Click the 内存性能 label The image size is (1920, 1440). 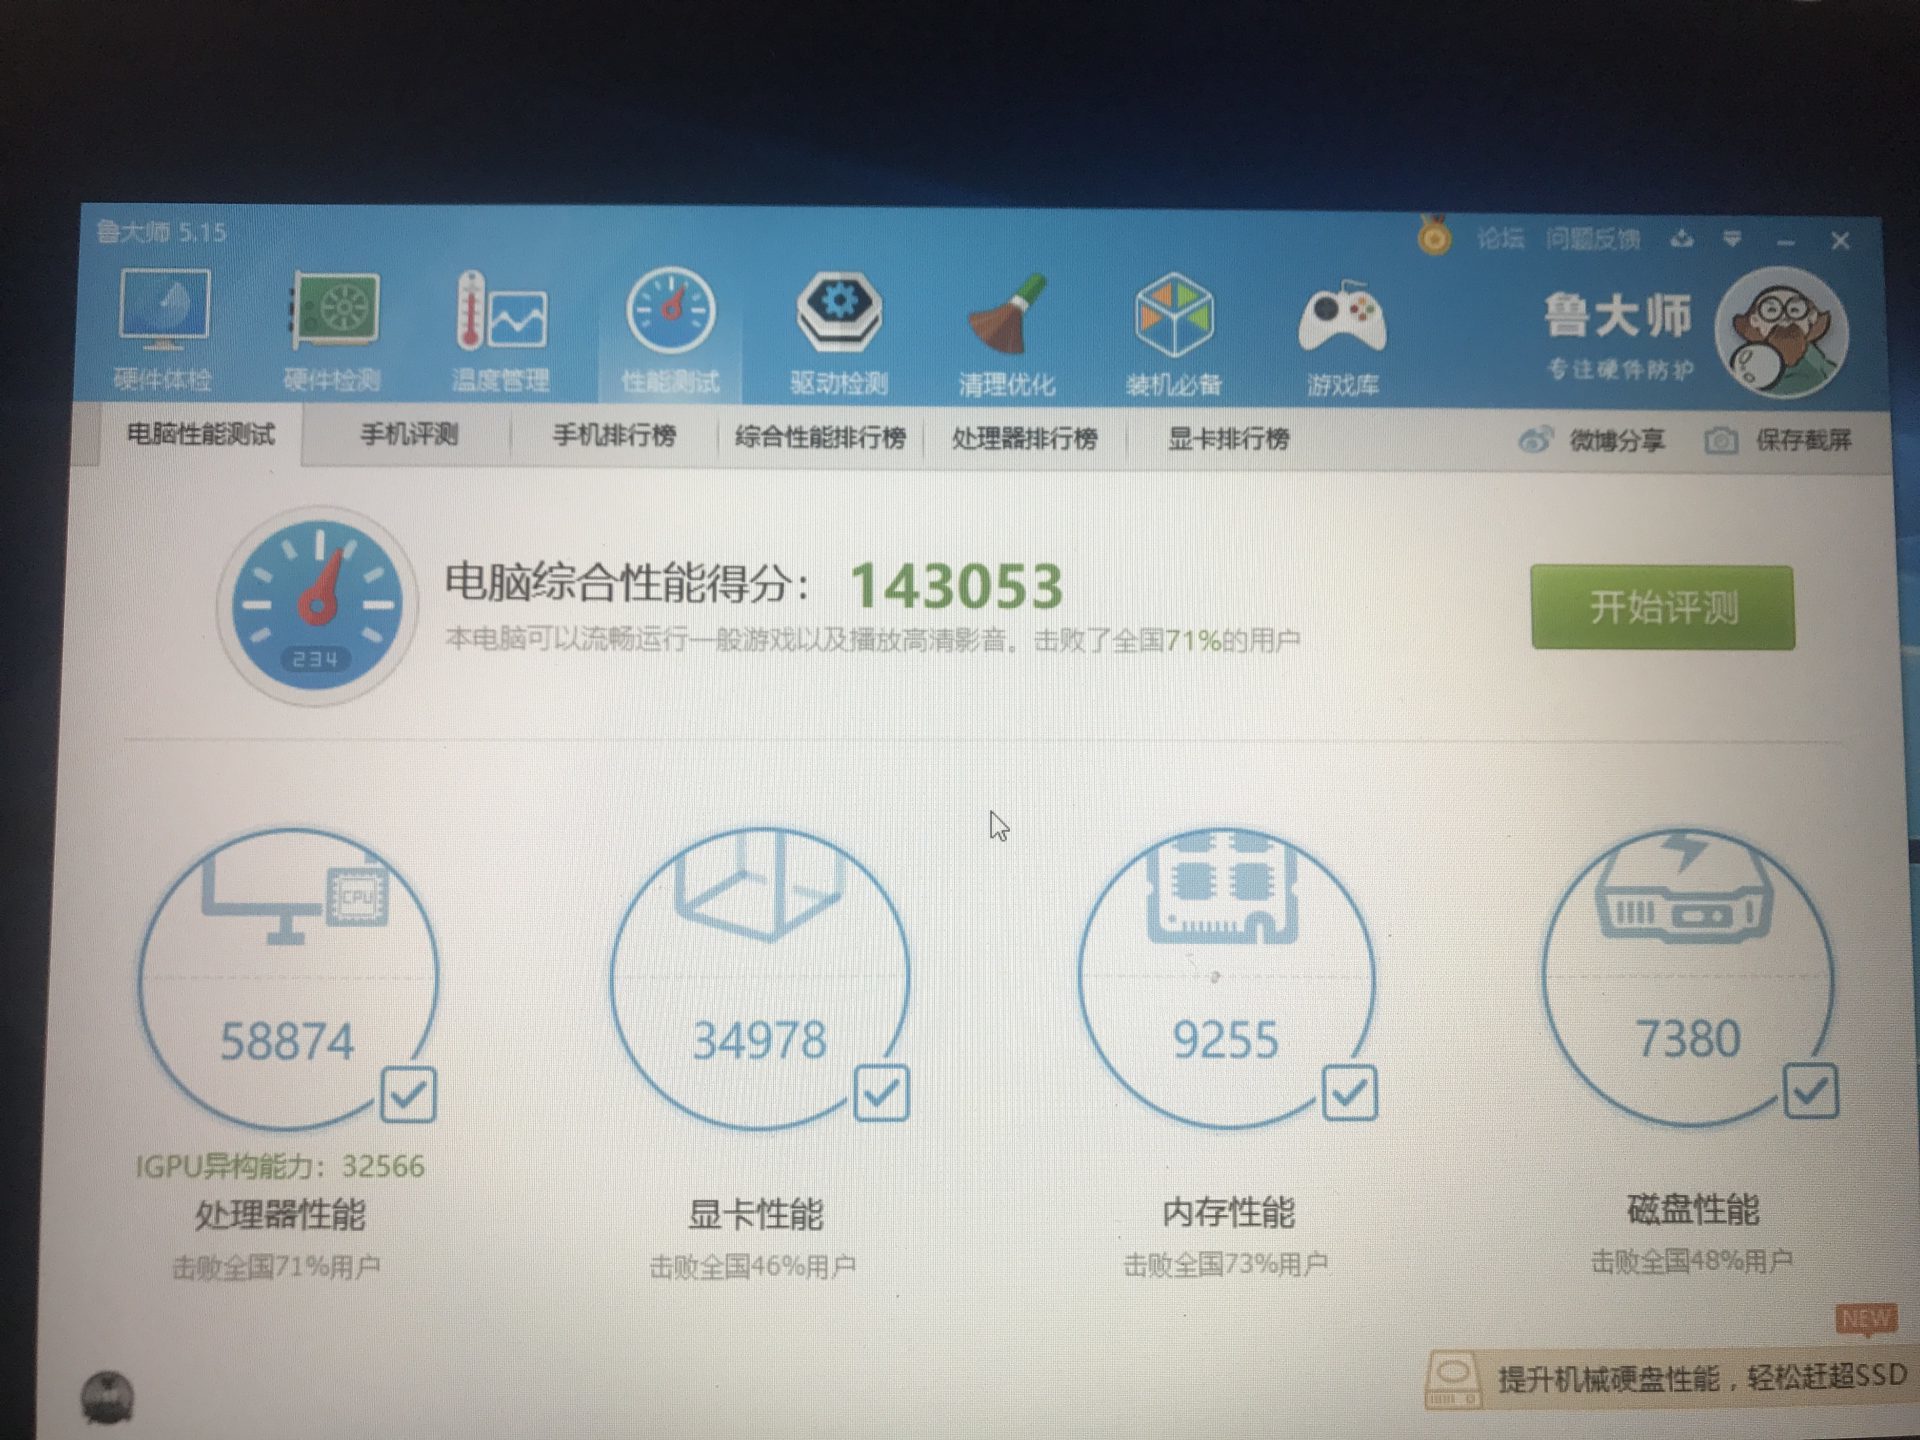pos(1228,1212)
